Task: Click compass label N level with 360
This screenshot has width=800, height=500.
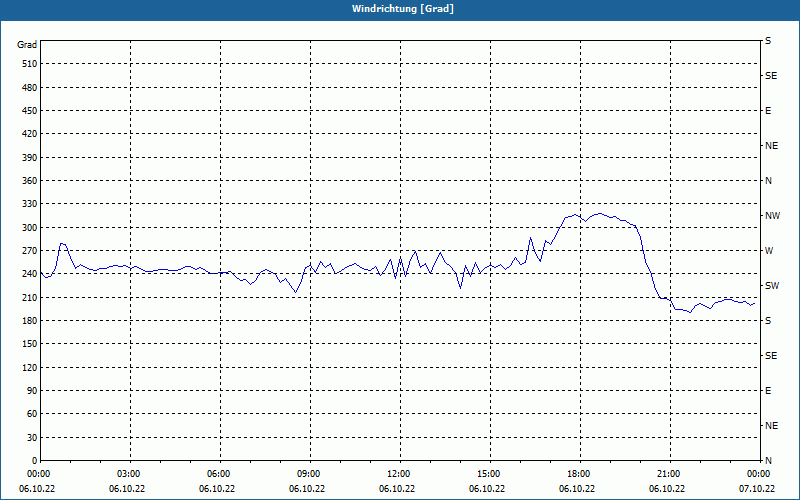Action: coord(768,181)
